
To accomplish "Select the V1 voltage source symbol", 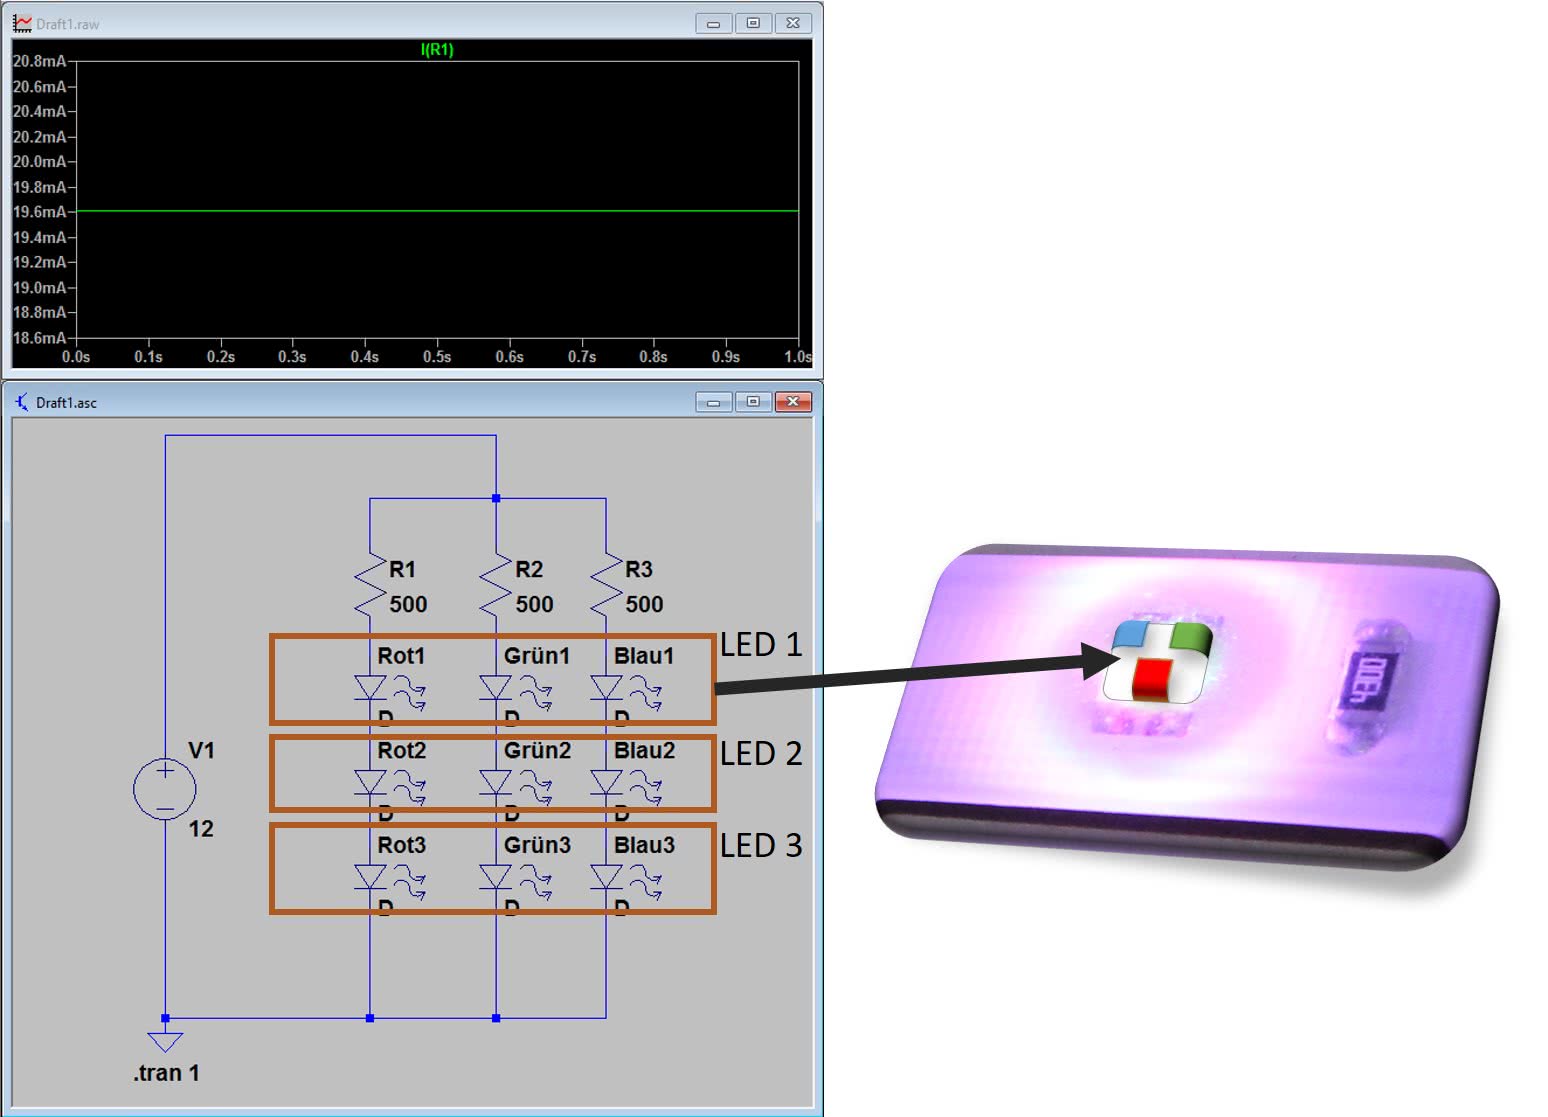I will pyautogui.click(x=165, y=789).
